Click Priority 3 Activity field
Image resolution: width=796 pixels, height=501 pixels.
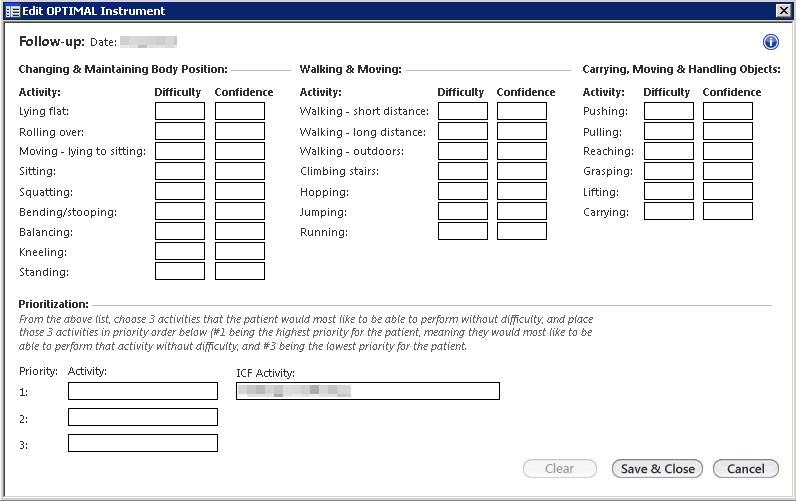(143, 443)
